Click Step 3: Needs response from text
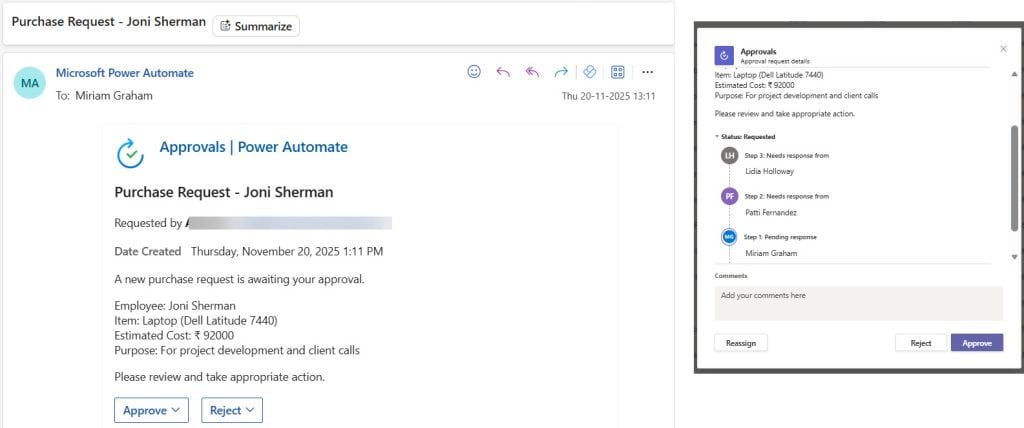Image resolution: width=1024 pixels, height=428 pixels. (x=787, y=156)
